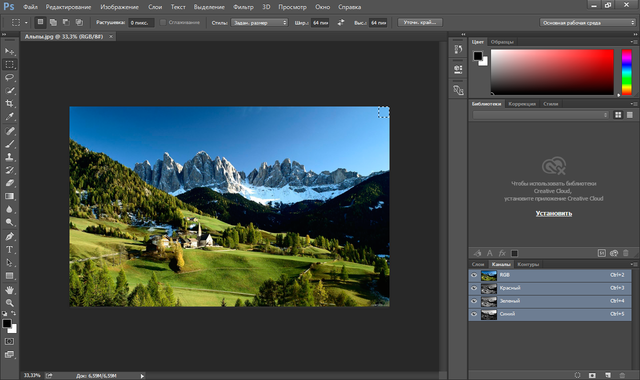Open the workspace switcher dropdown

click(x=588, y=23)
